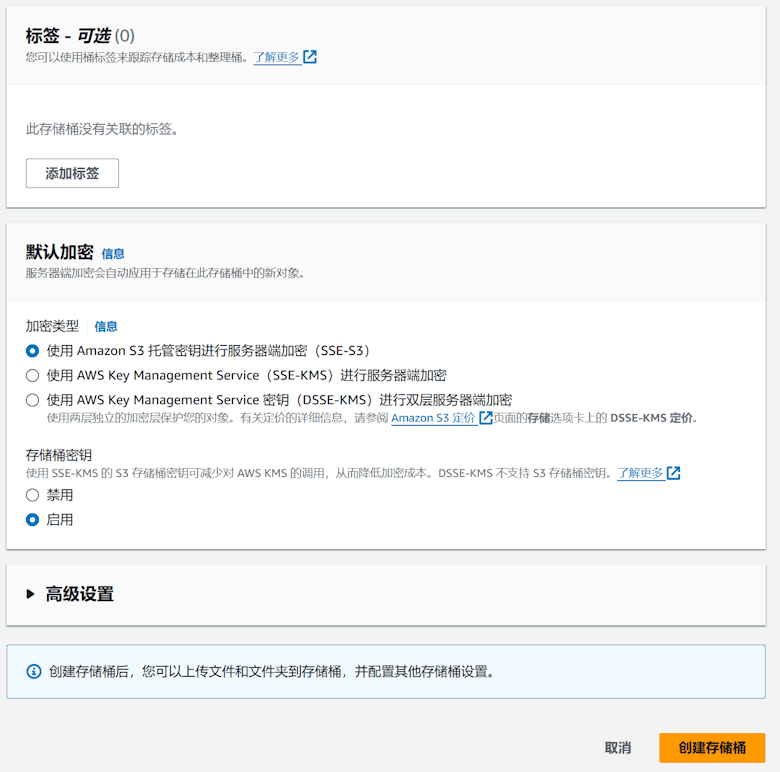
Task: Select 启用 for bucket key
Action: click(x=32, y=520)
